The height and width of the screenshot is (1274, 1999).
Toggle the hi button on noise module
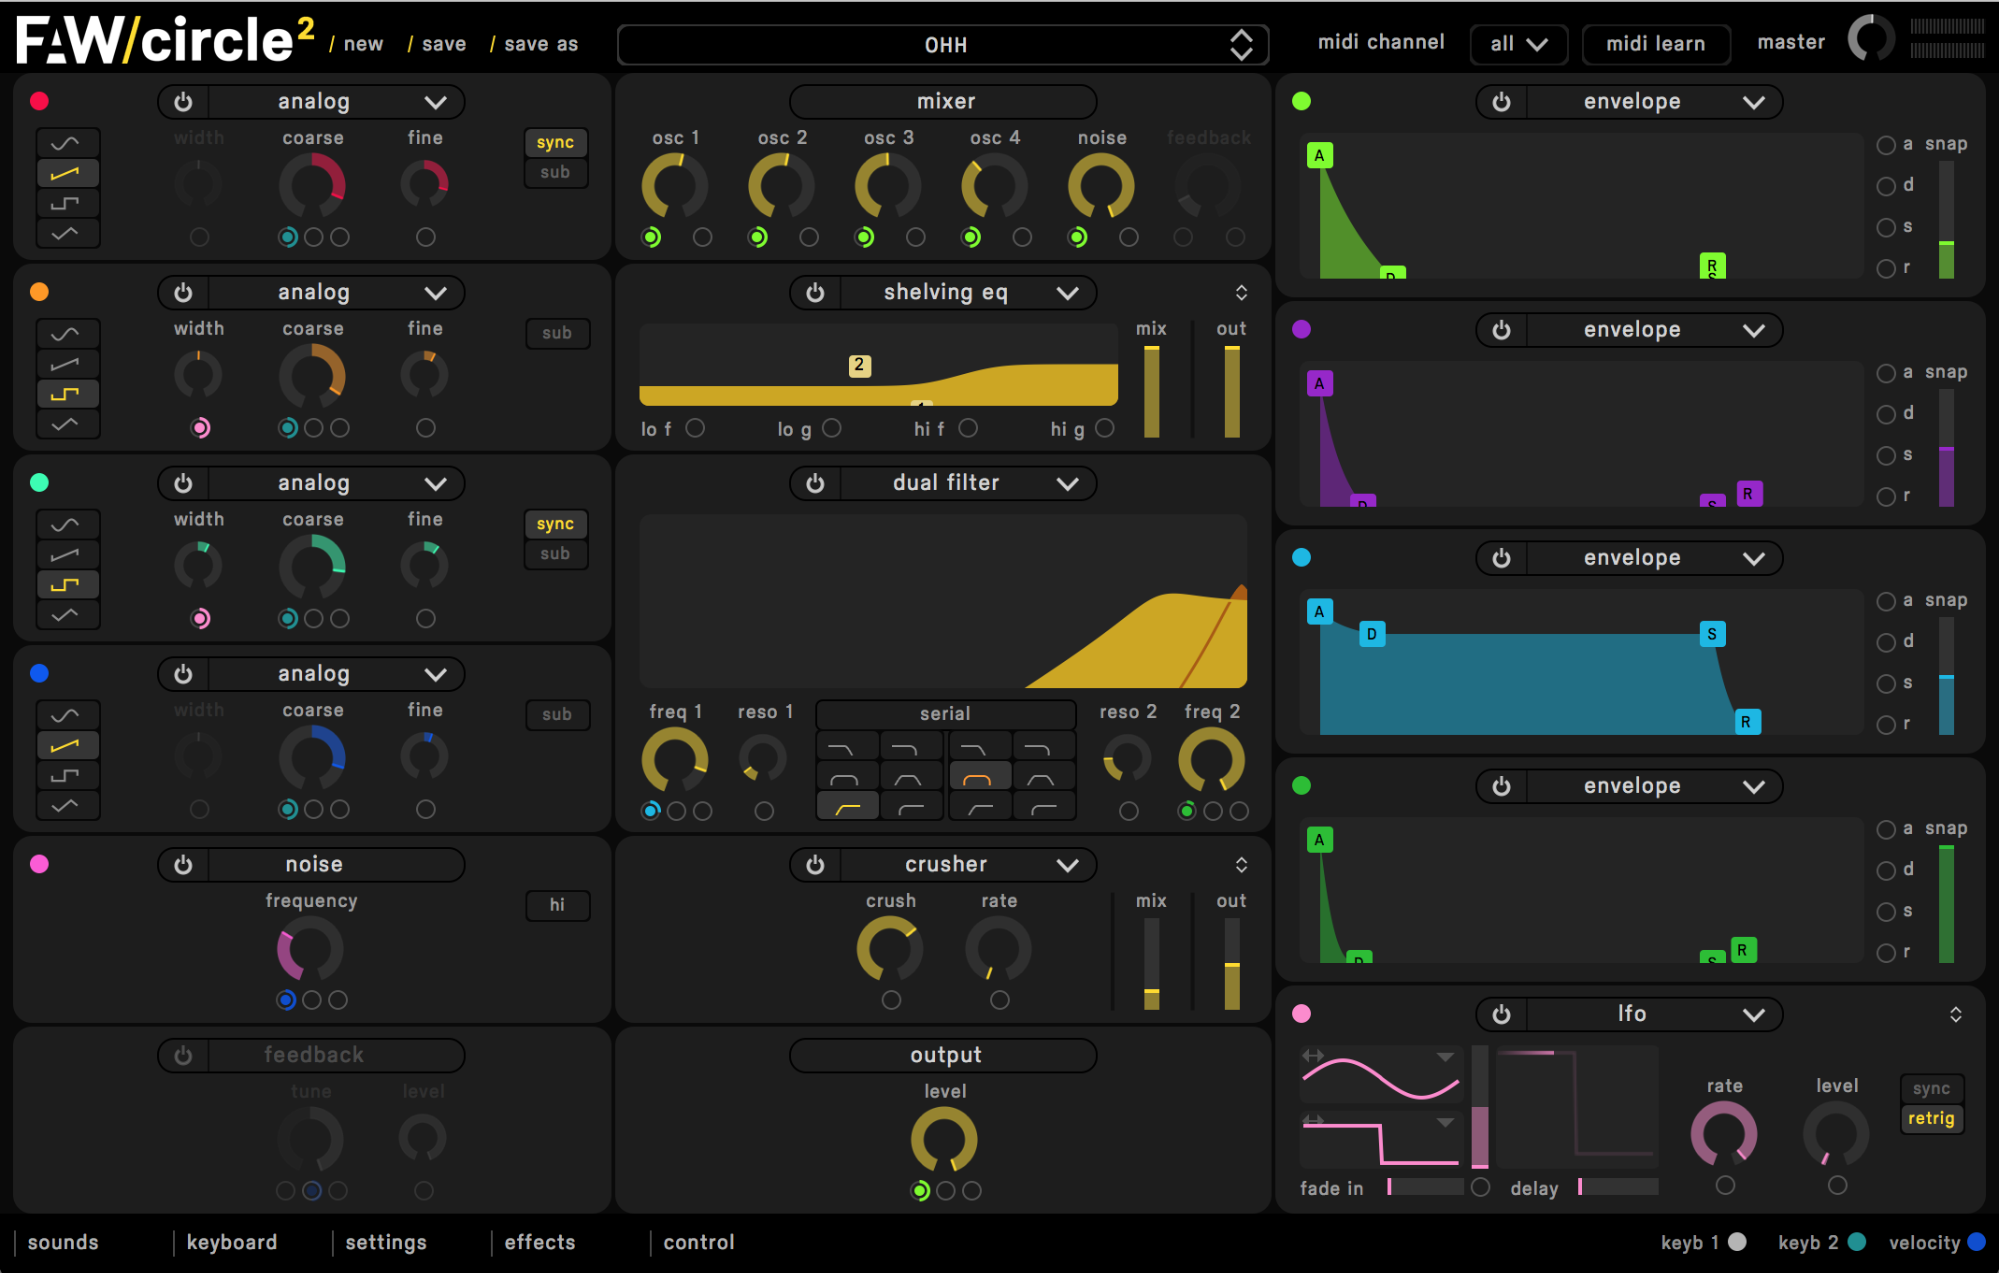pos(557,905)
